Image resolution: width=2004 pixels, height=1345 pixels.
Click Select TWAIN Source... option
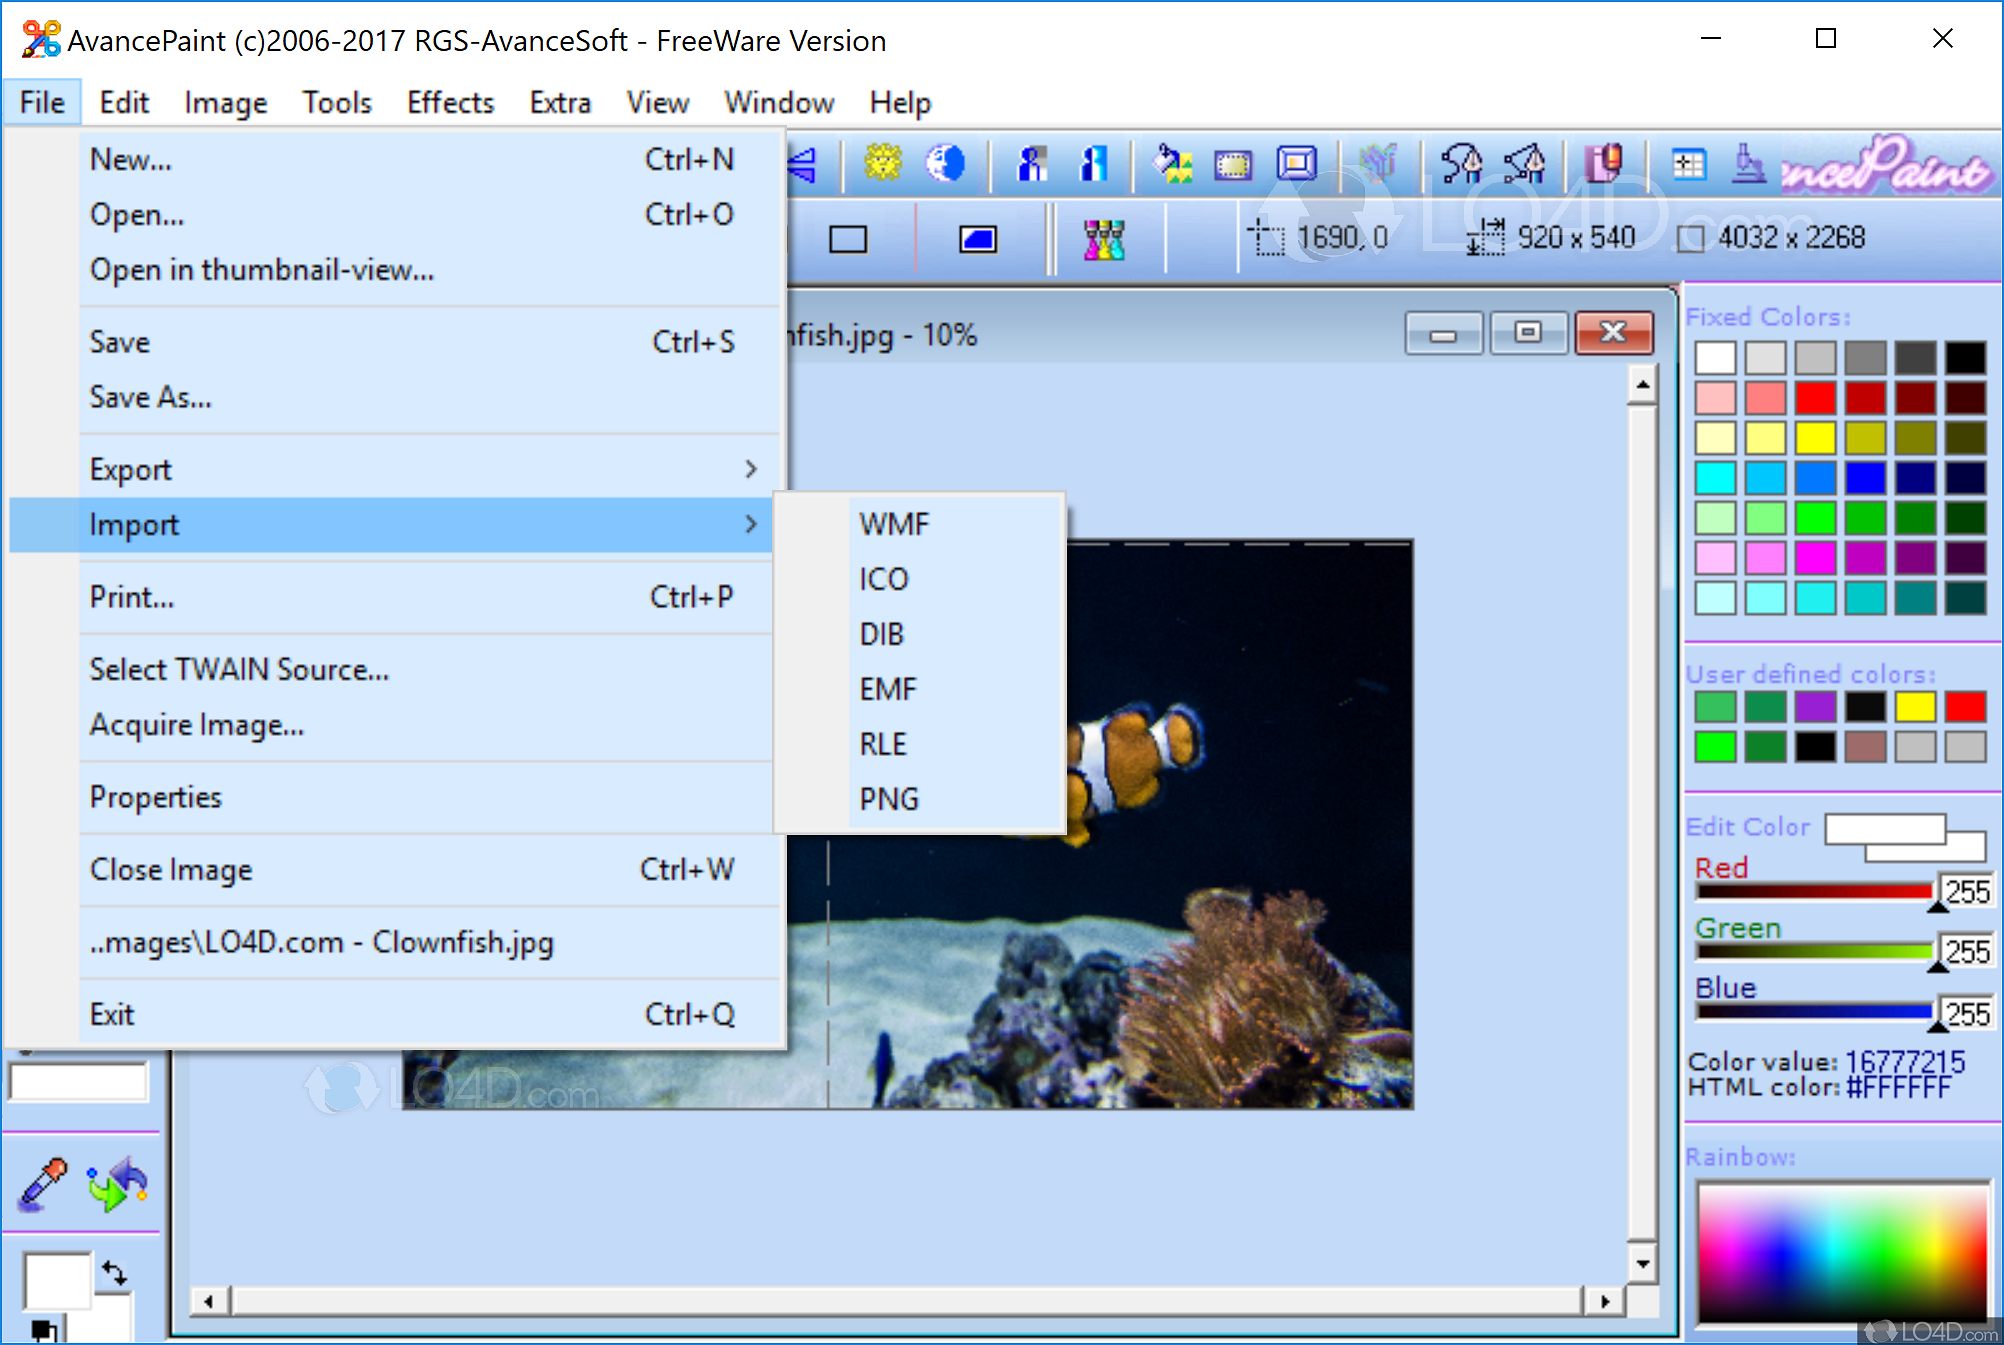[x=239, y=669]
